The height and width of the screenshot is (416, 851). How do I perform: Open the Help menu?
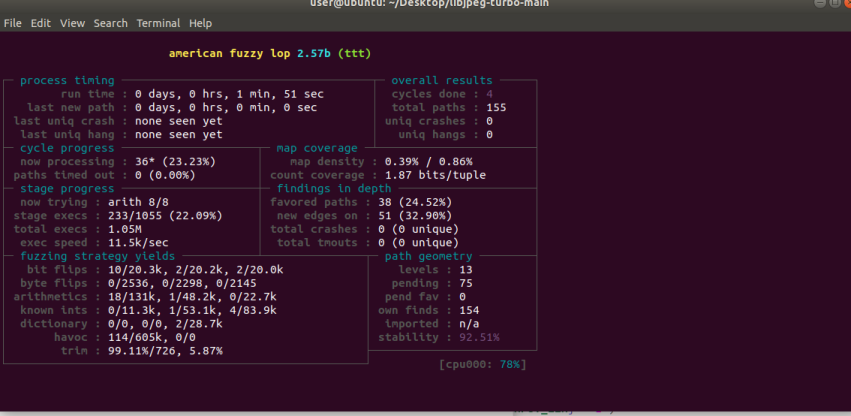coord(200,23)
